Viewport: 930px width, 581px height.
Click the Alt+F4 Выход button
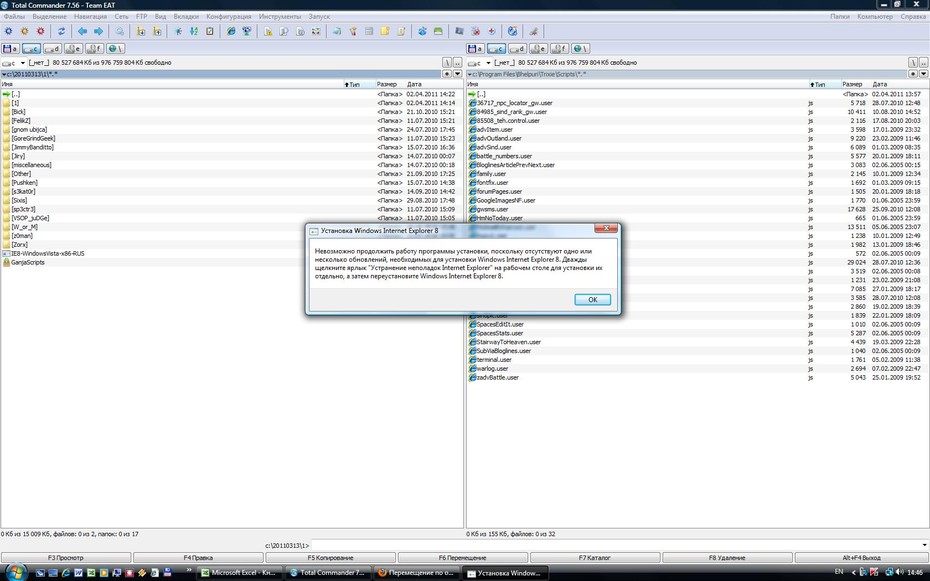(861, 557)
